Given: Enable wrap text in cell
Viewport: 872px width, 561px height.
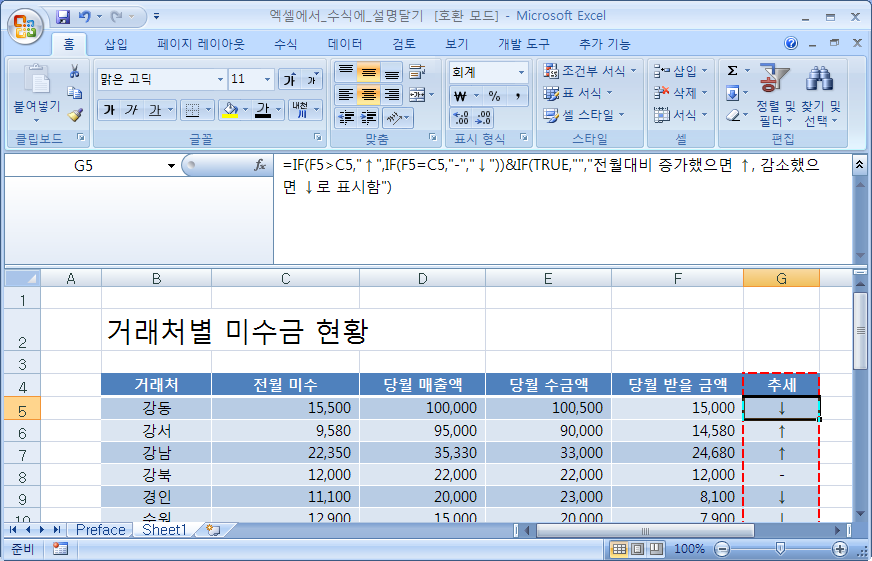Looking at the screenshot, I should 417,71.
